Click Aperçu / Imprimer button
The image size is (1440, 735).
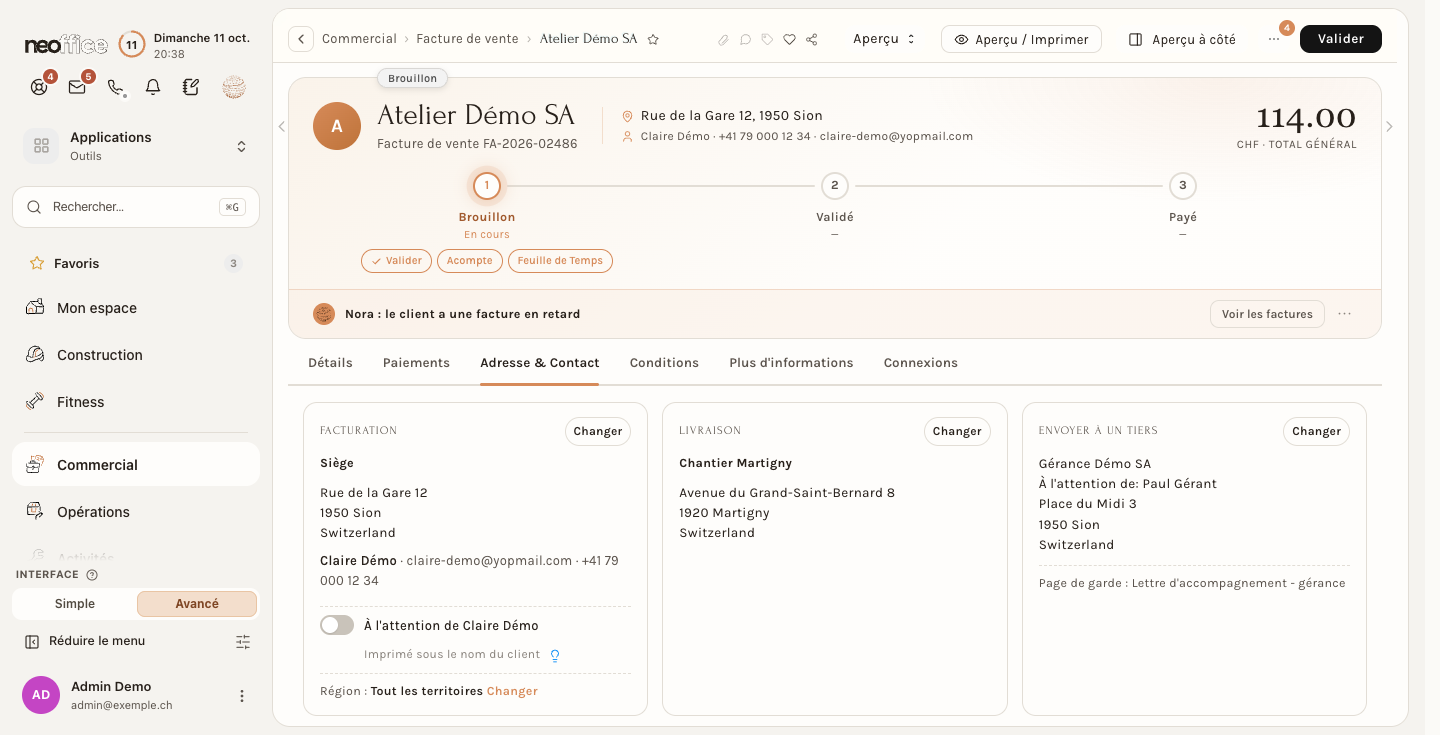[1021, 39]
